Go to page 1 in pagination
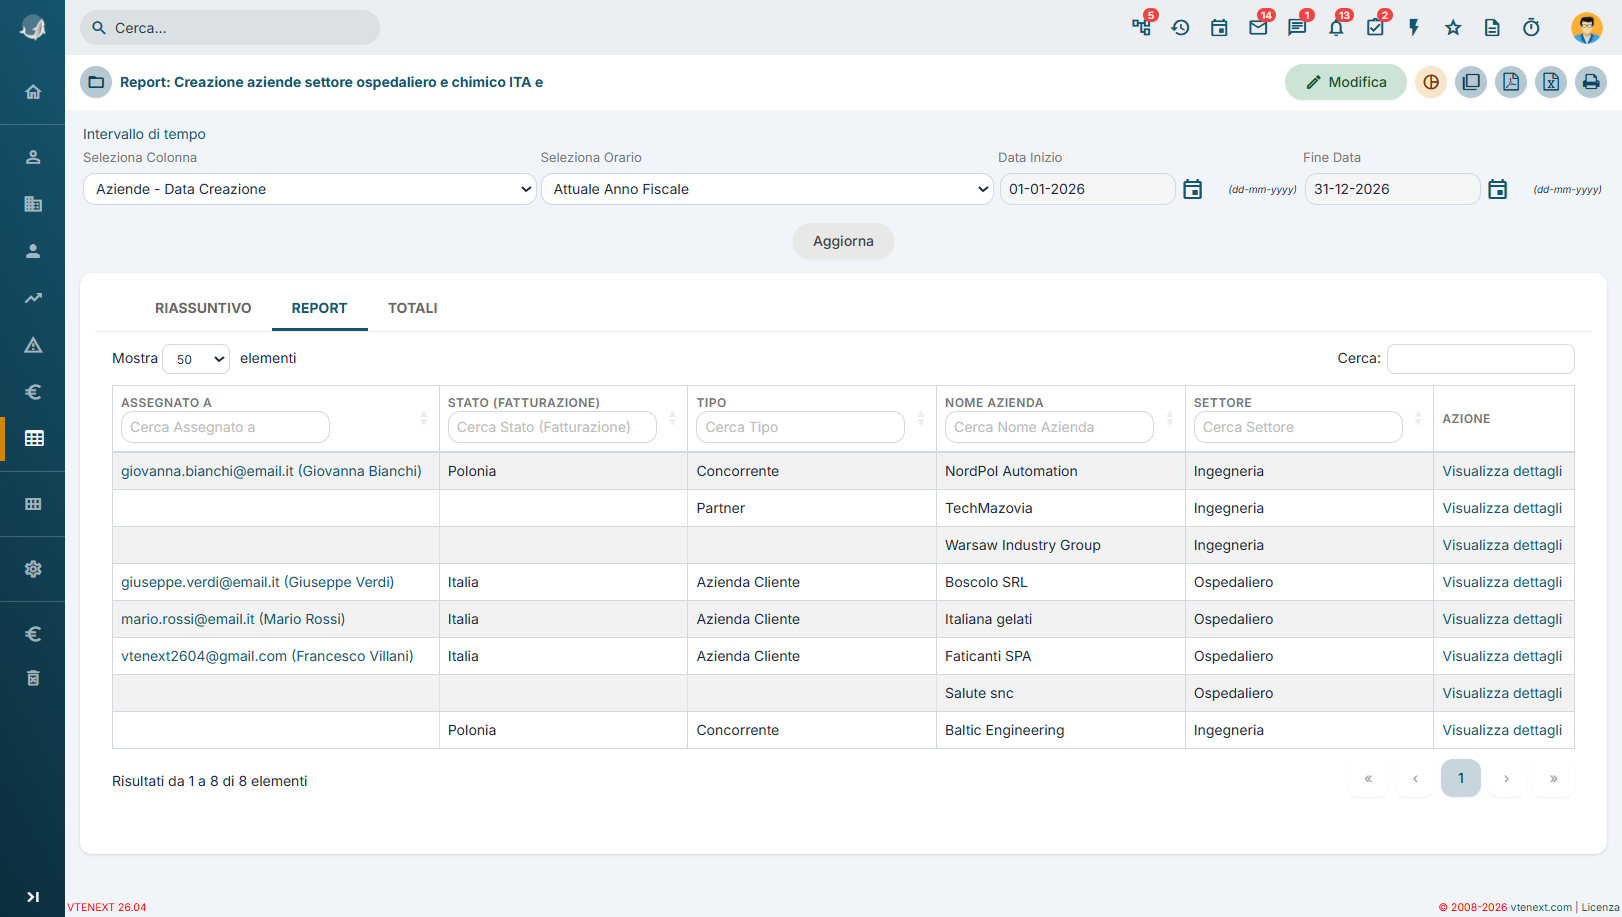Viewport: 1622px width, 917px height. coord(1460,778)
